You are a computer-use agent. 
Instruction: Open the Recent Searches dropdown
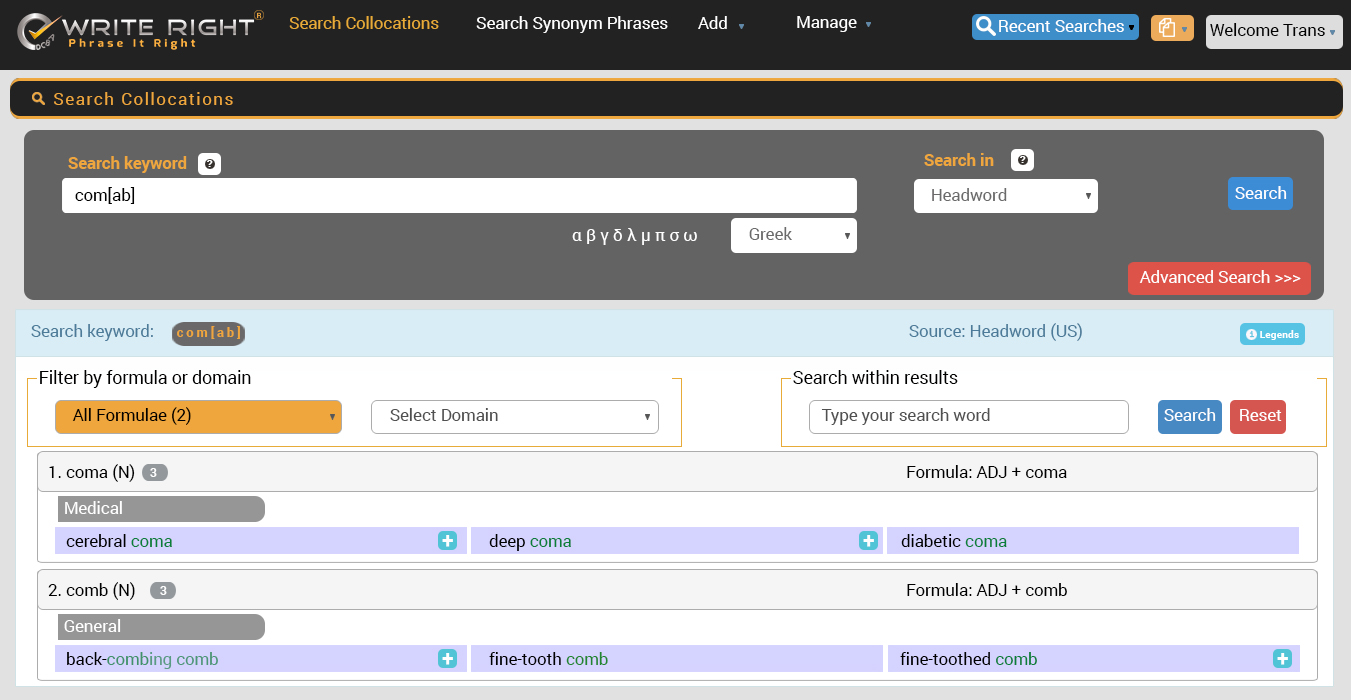(x=1054, y=27)
